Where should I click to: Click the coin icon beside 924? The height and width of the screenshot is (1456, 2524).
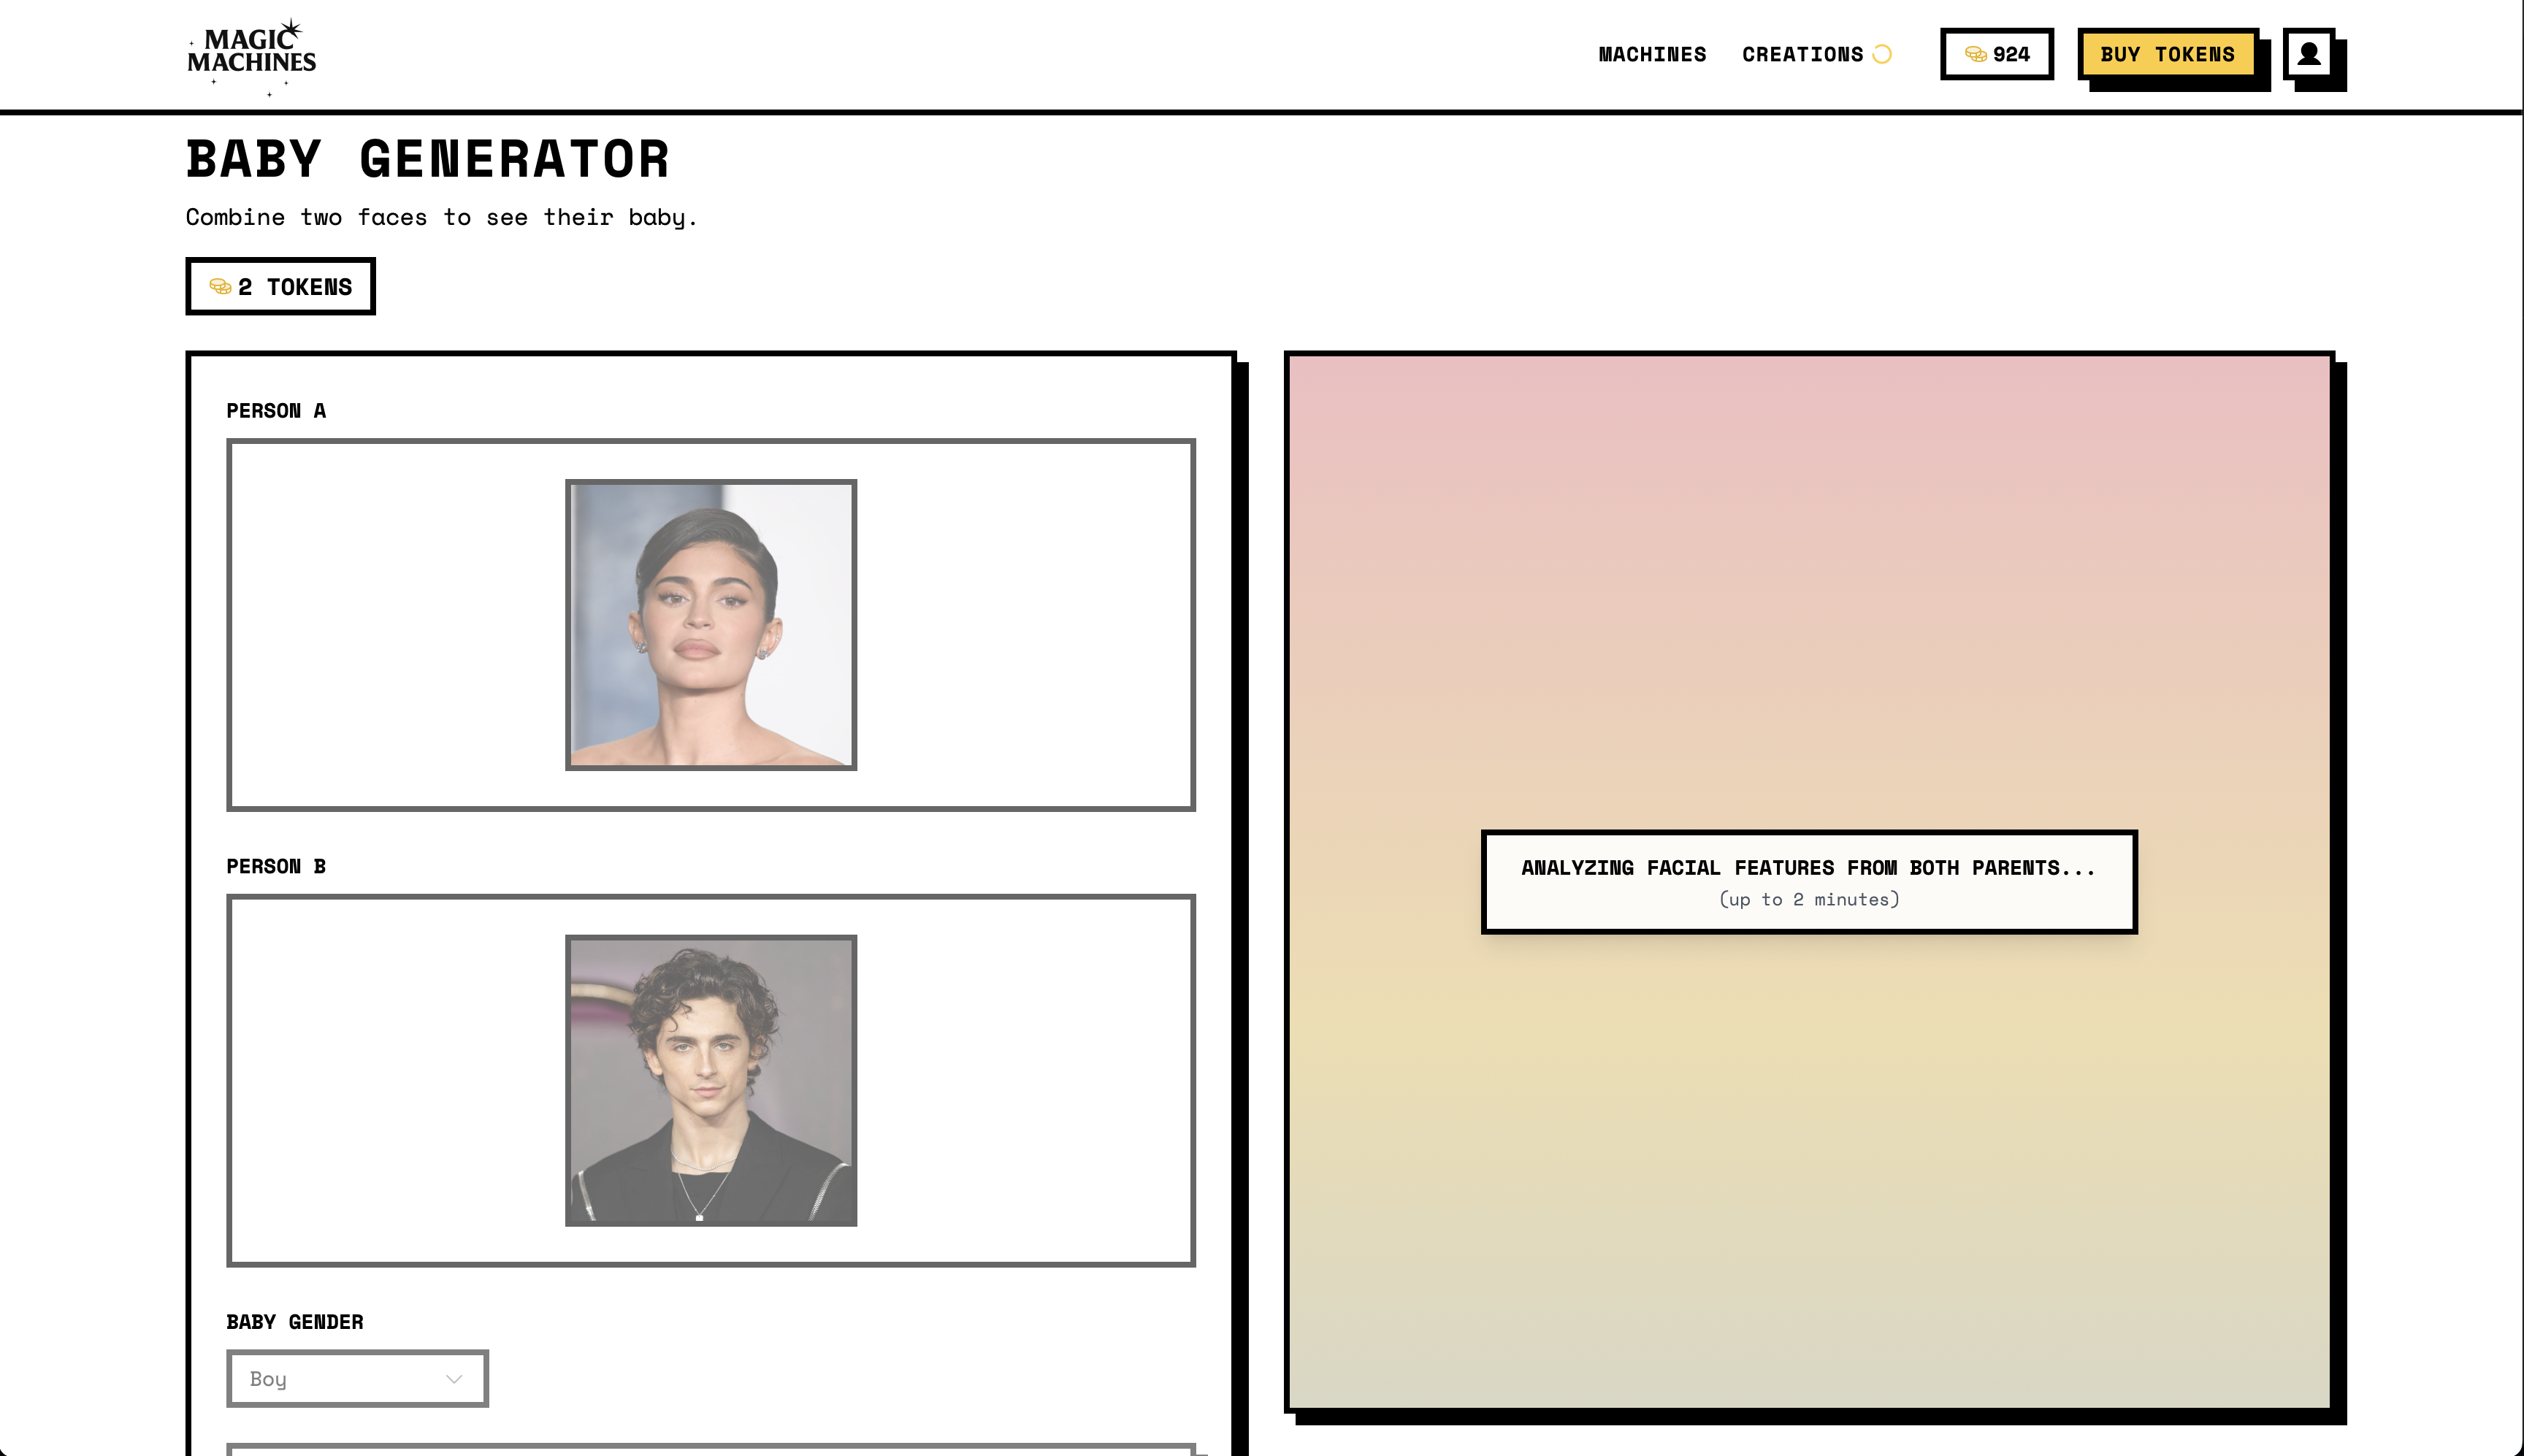[x=1975, y=54]
